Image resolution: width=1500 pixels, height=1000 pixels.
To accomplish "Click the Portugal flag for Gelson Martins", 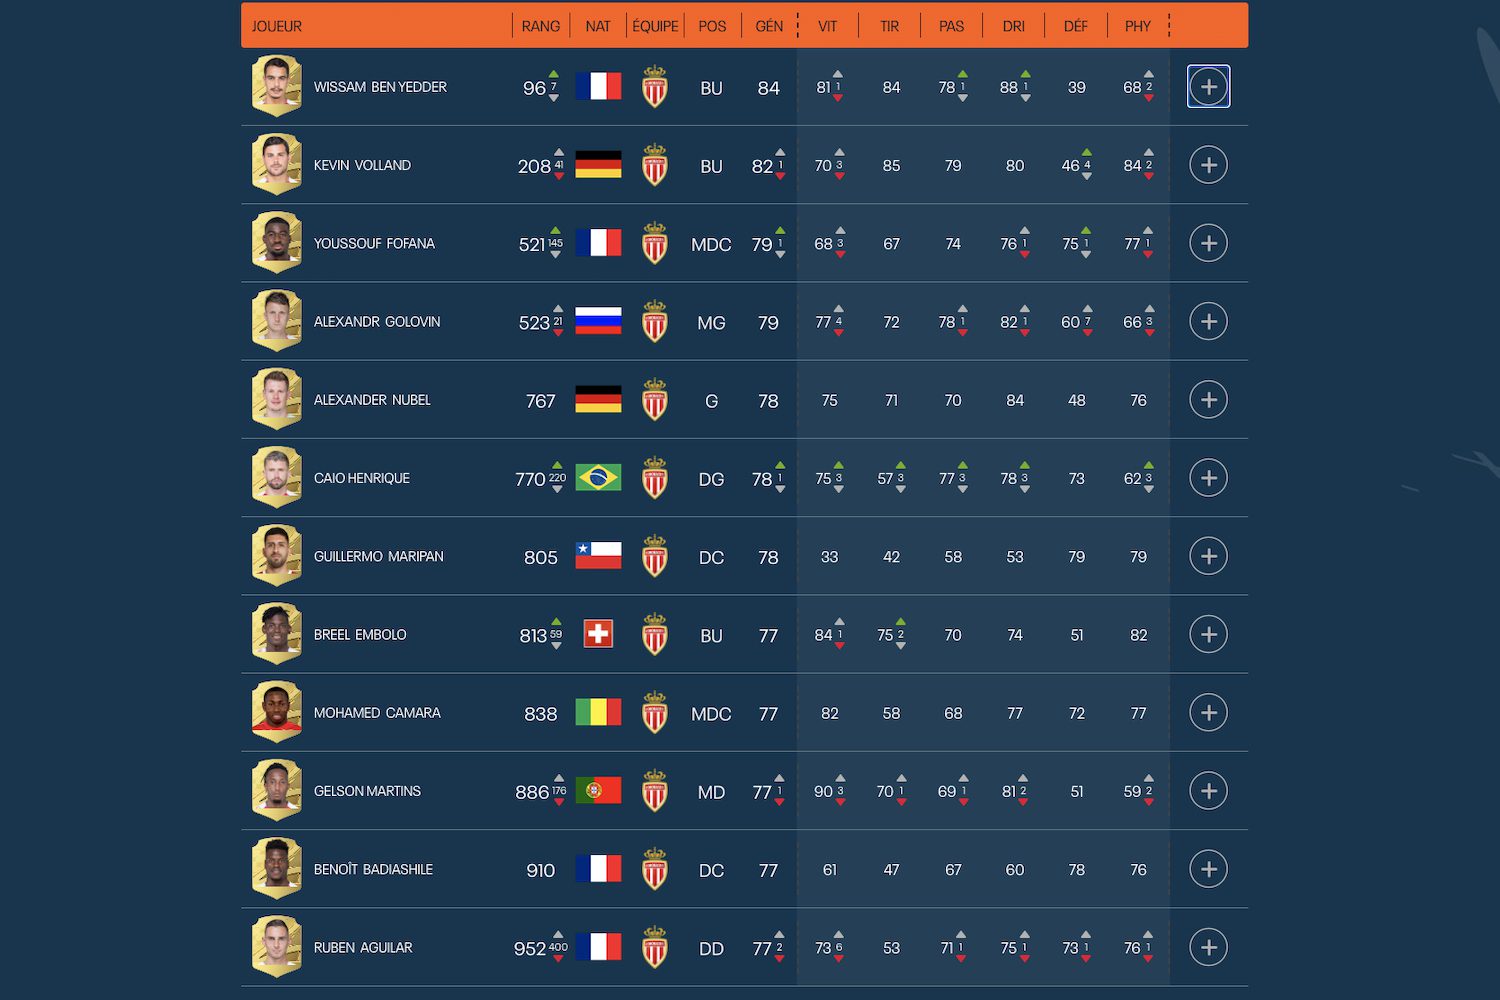I will (598, 791).
